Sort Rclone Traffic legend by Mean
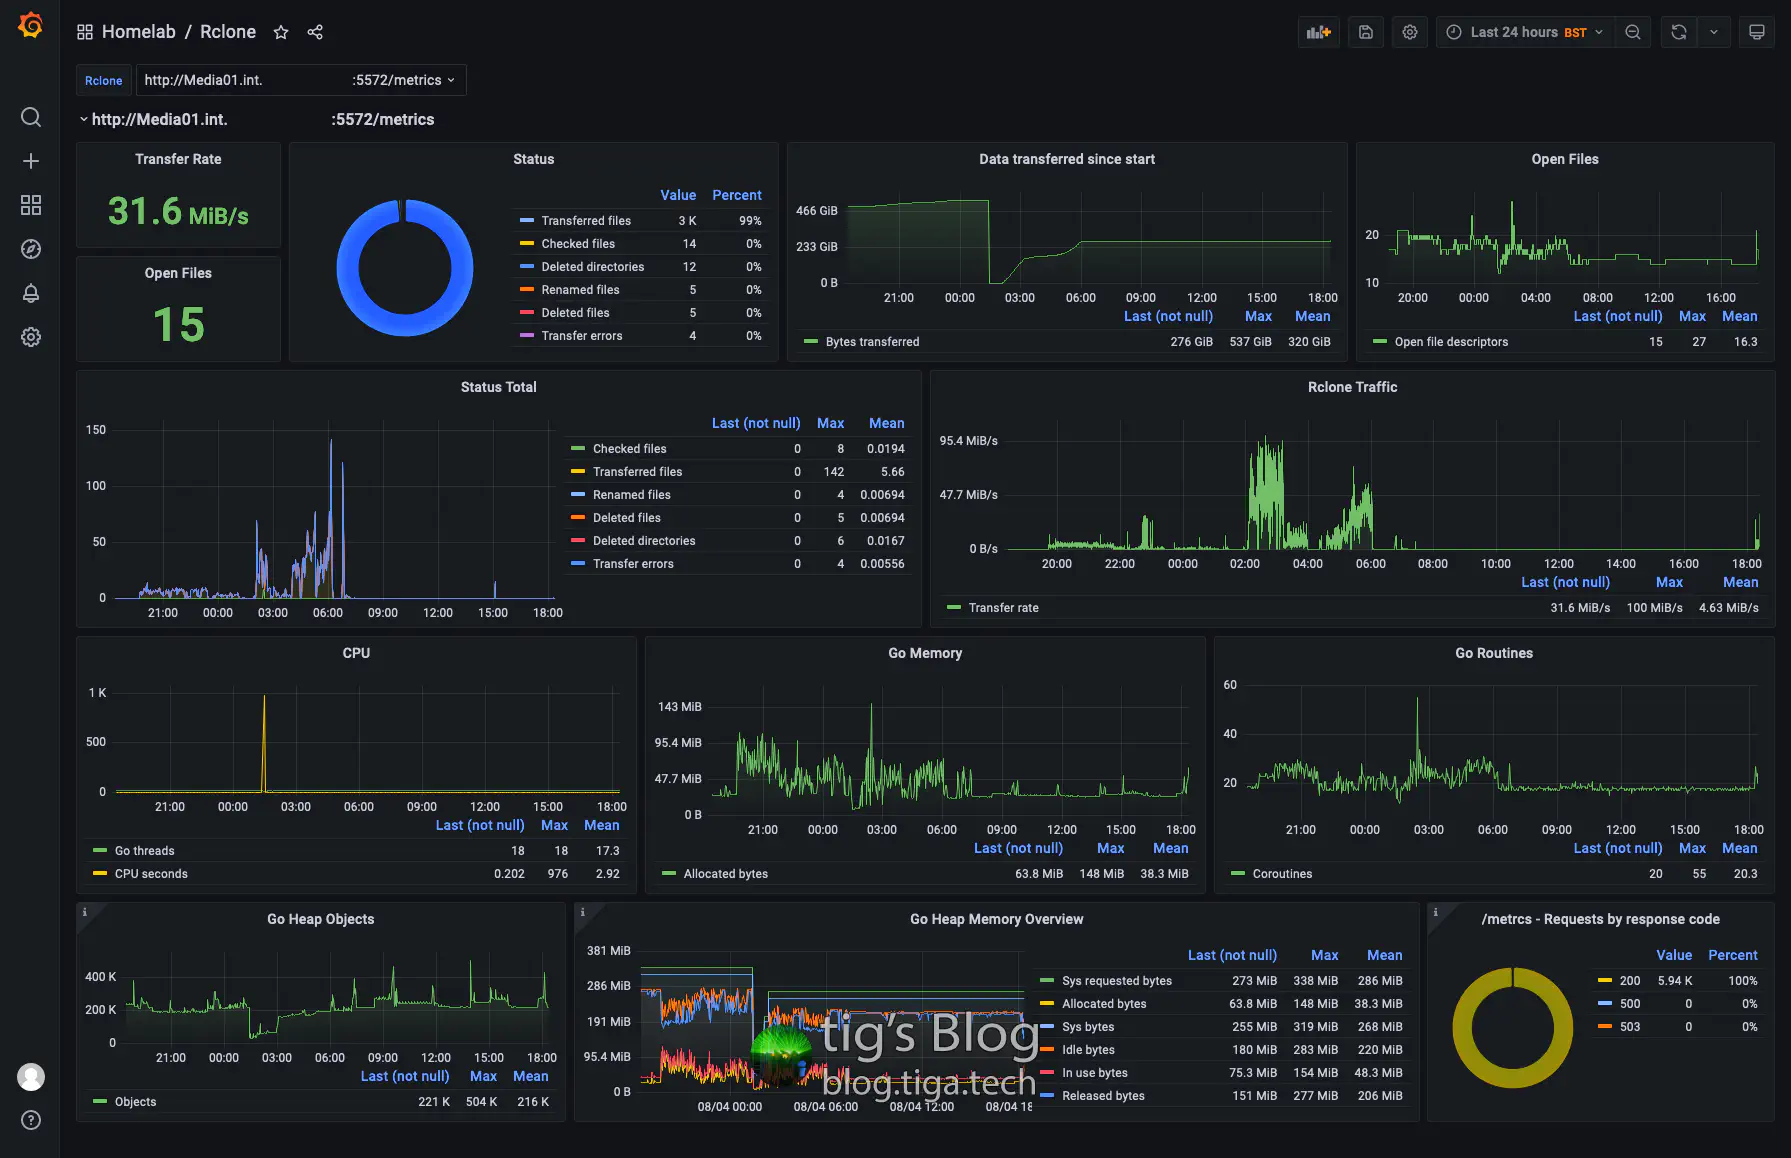Screen dimensions: 1791x1158 coord(1741,582)
